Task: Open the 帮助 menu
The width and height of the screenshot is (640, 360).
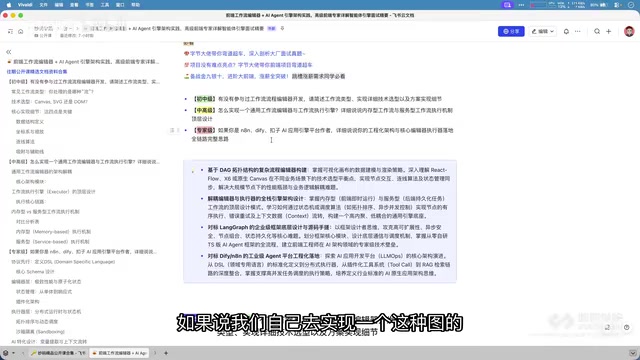Action: 136,5
